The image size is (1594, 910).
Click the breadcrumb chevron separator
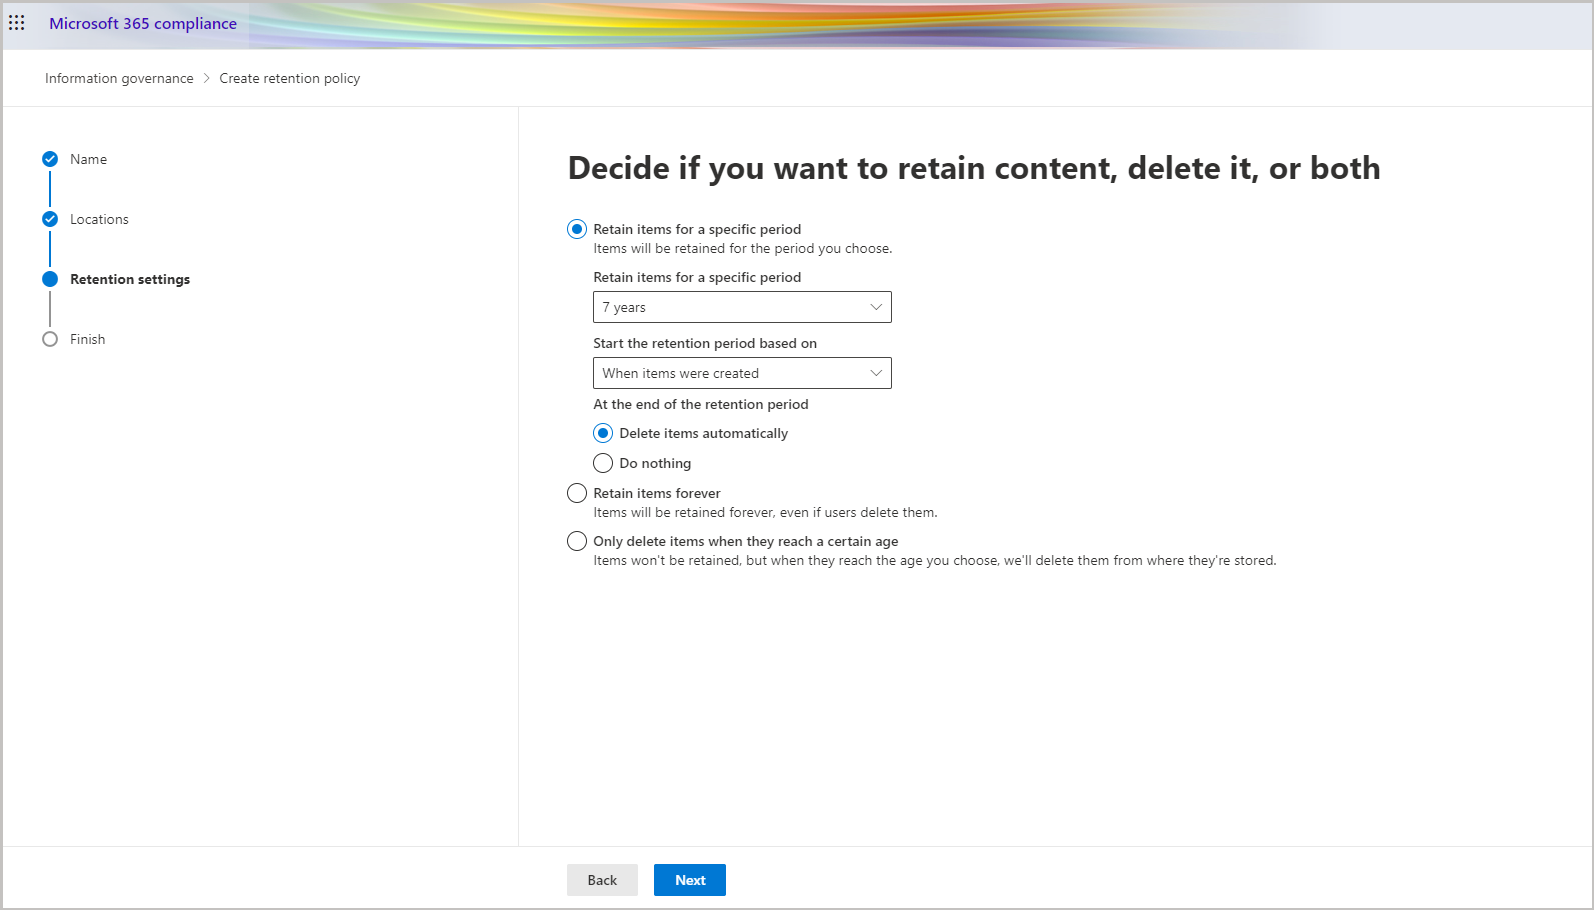point(207,78)
